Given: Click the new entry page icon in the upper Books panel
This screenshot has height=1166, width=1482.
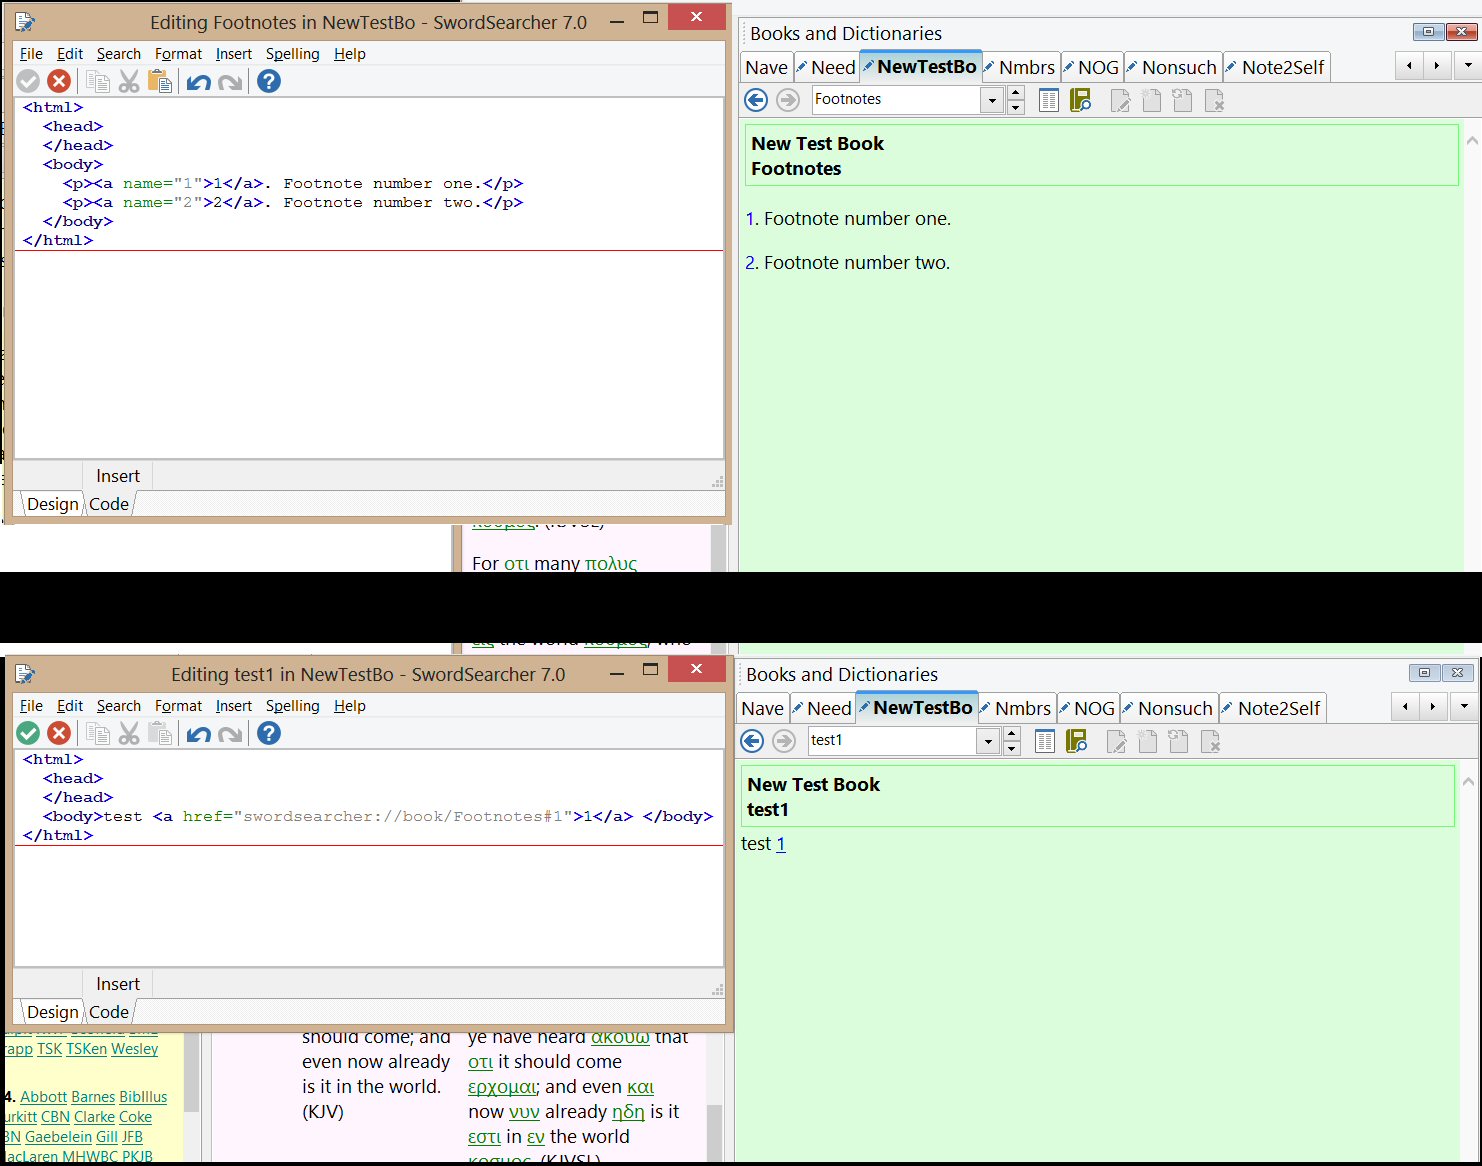Looking at the screenshot, I should tap(1152, 100).
